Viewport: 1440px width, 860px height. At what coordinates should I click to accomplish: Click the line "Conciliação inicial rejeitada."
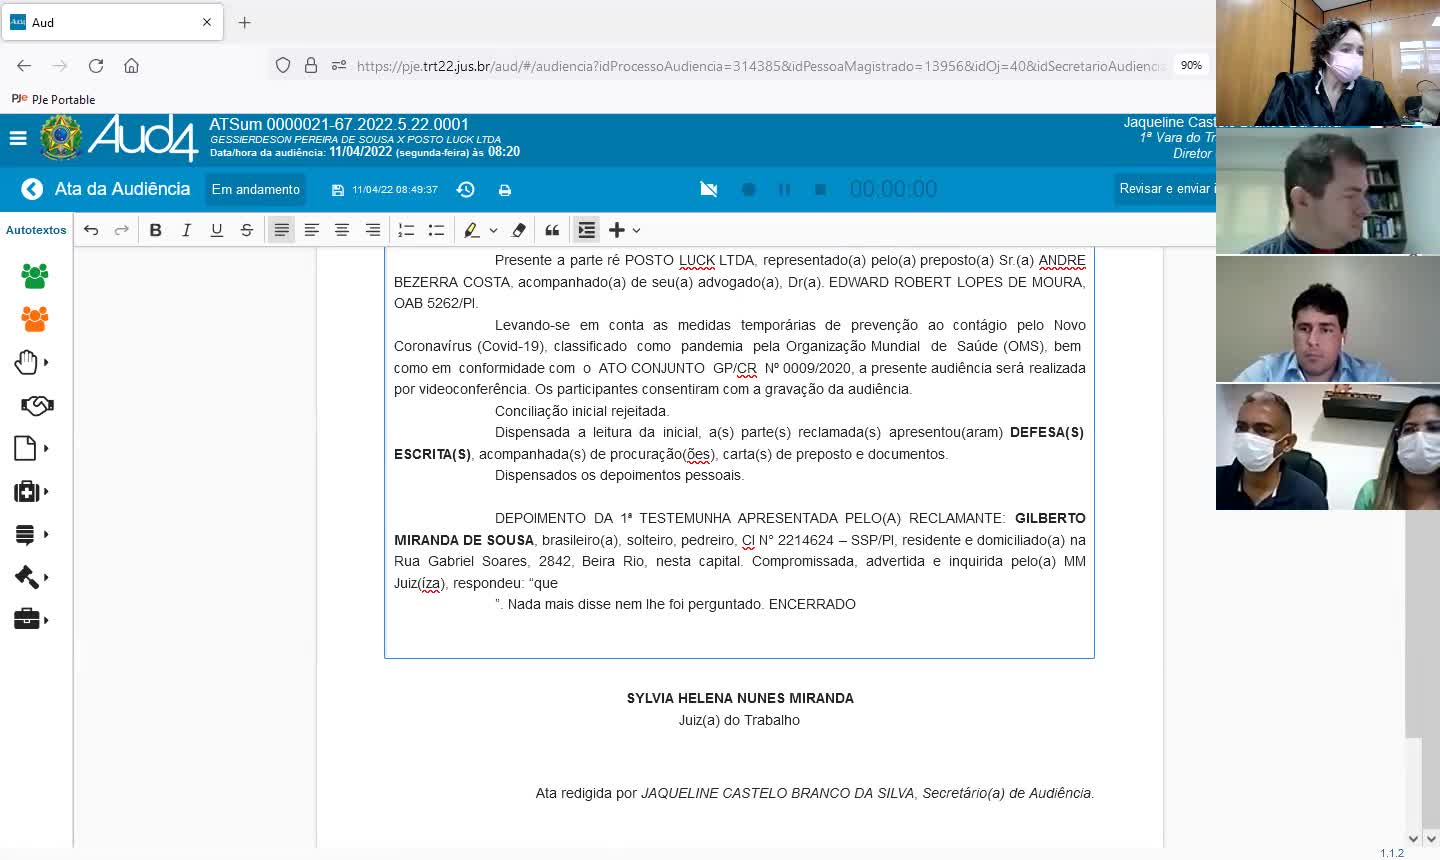tap(582, 411)
